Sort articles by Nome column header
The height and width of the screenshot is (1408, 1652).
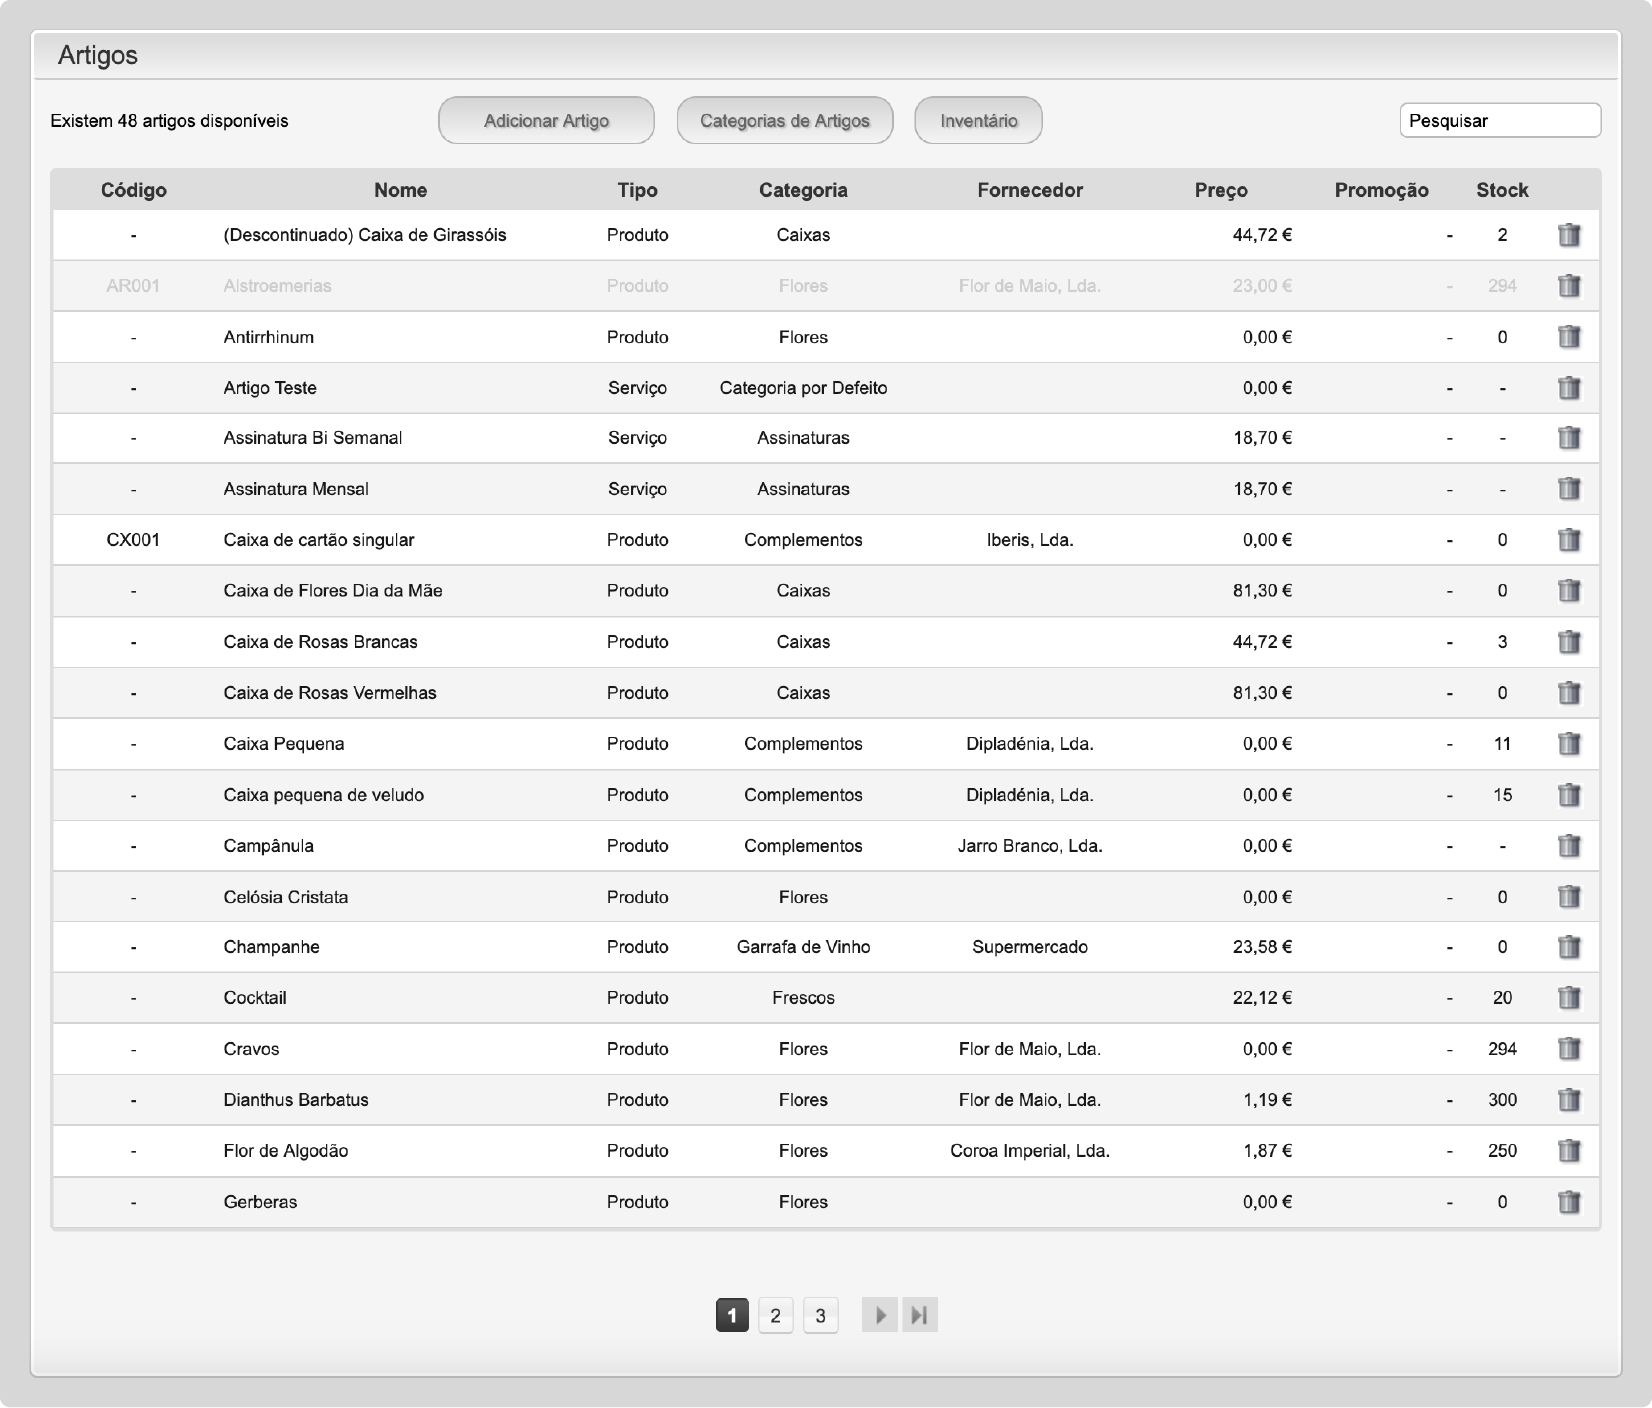(400, 190)
